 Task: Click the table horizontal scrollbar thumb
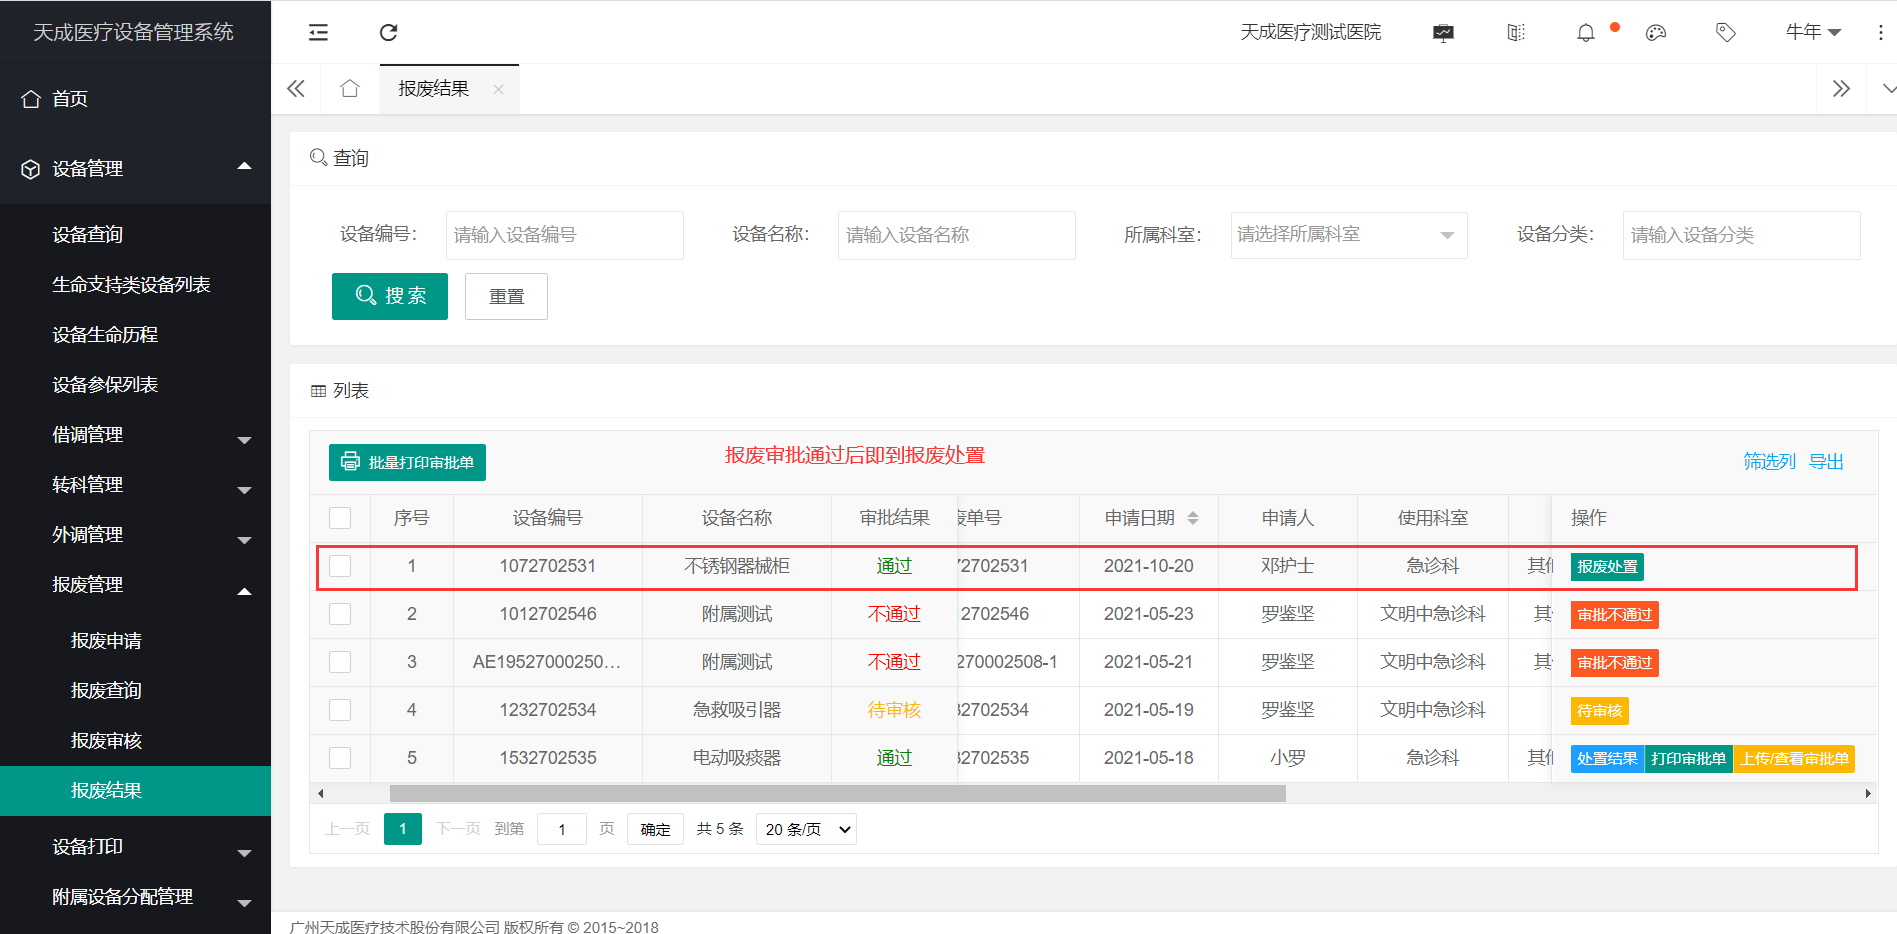tap(838, 793)
